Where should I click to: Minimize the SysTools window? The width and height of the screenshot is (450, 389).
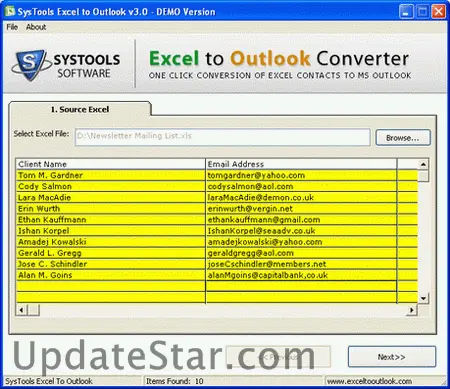point(406,12)
